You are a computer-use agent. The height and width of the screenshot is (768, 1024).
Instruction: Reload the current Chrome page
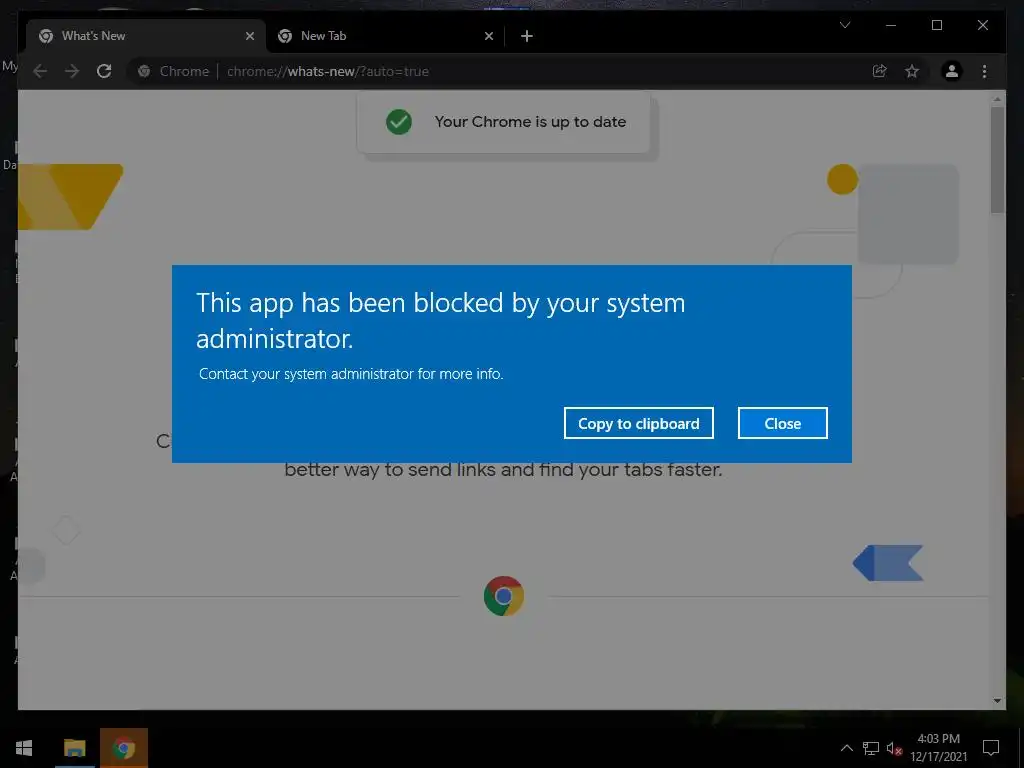tap(104, 71)
